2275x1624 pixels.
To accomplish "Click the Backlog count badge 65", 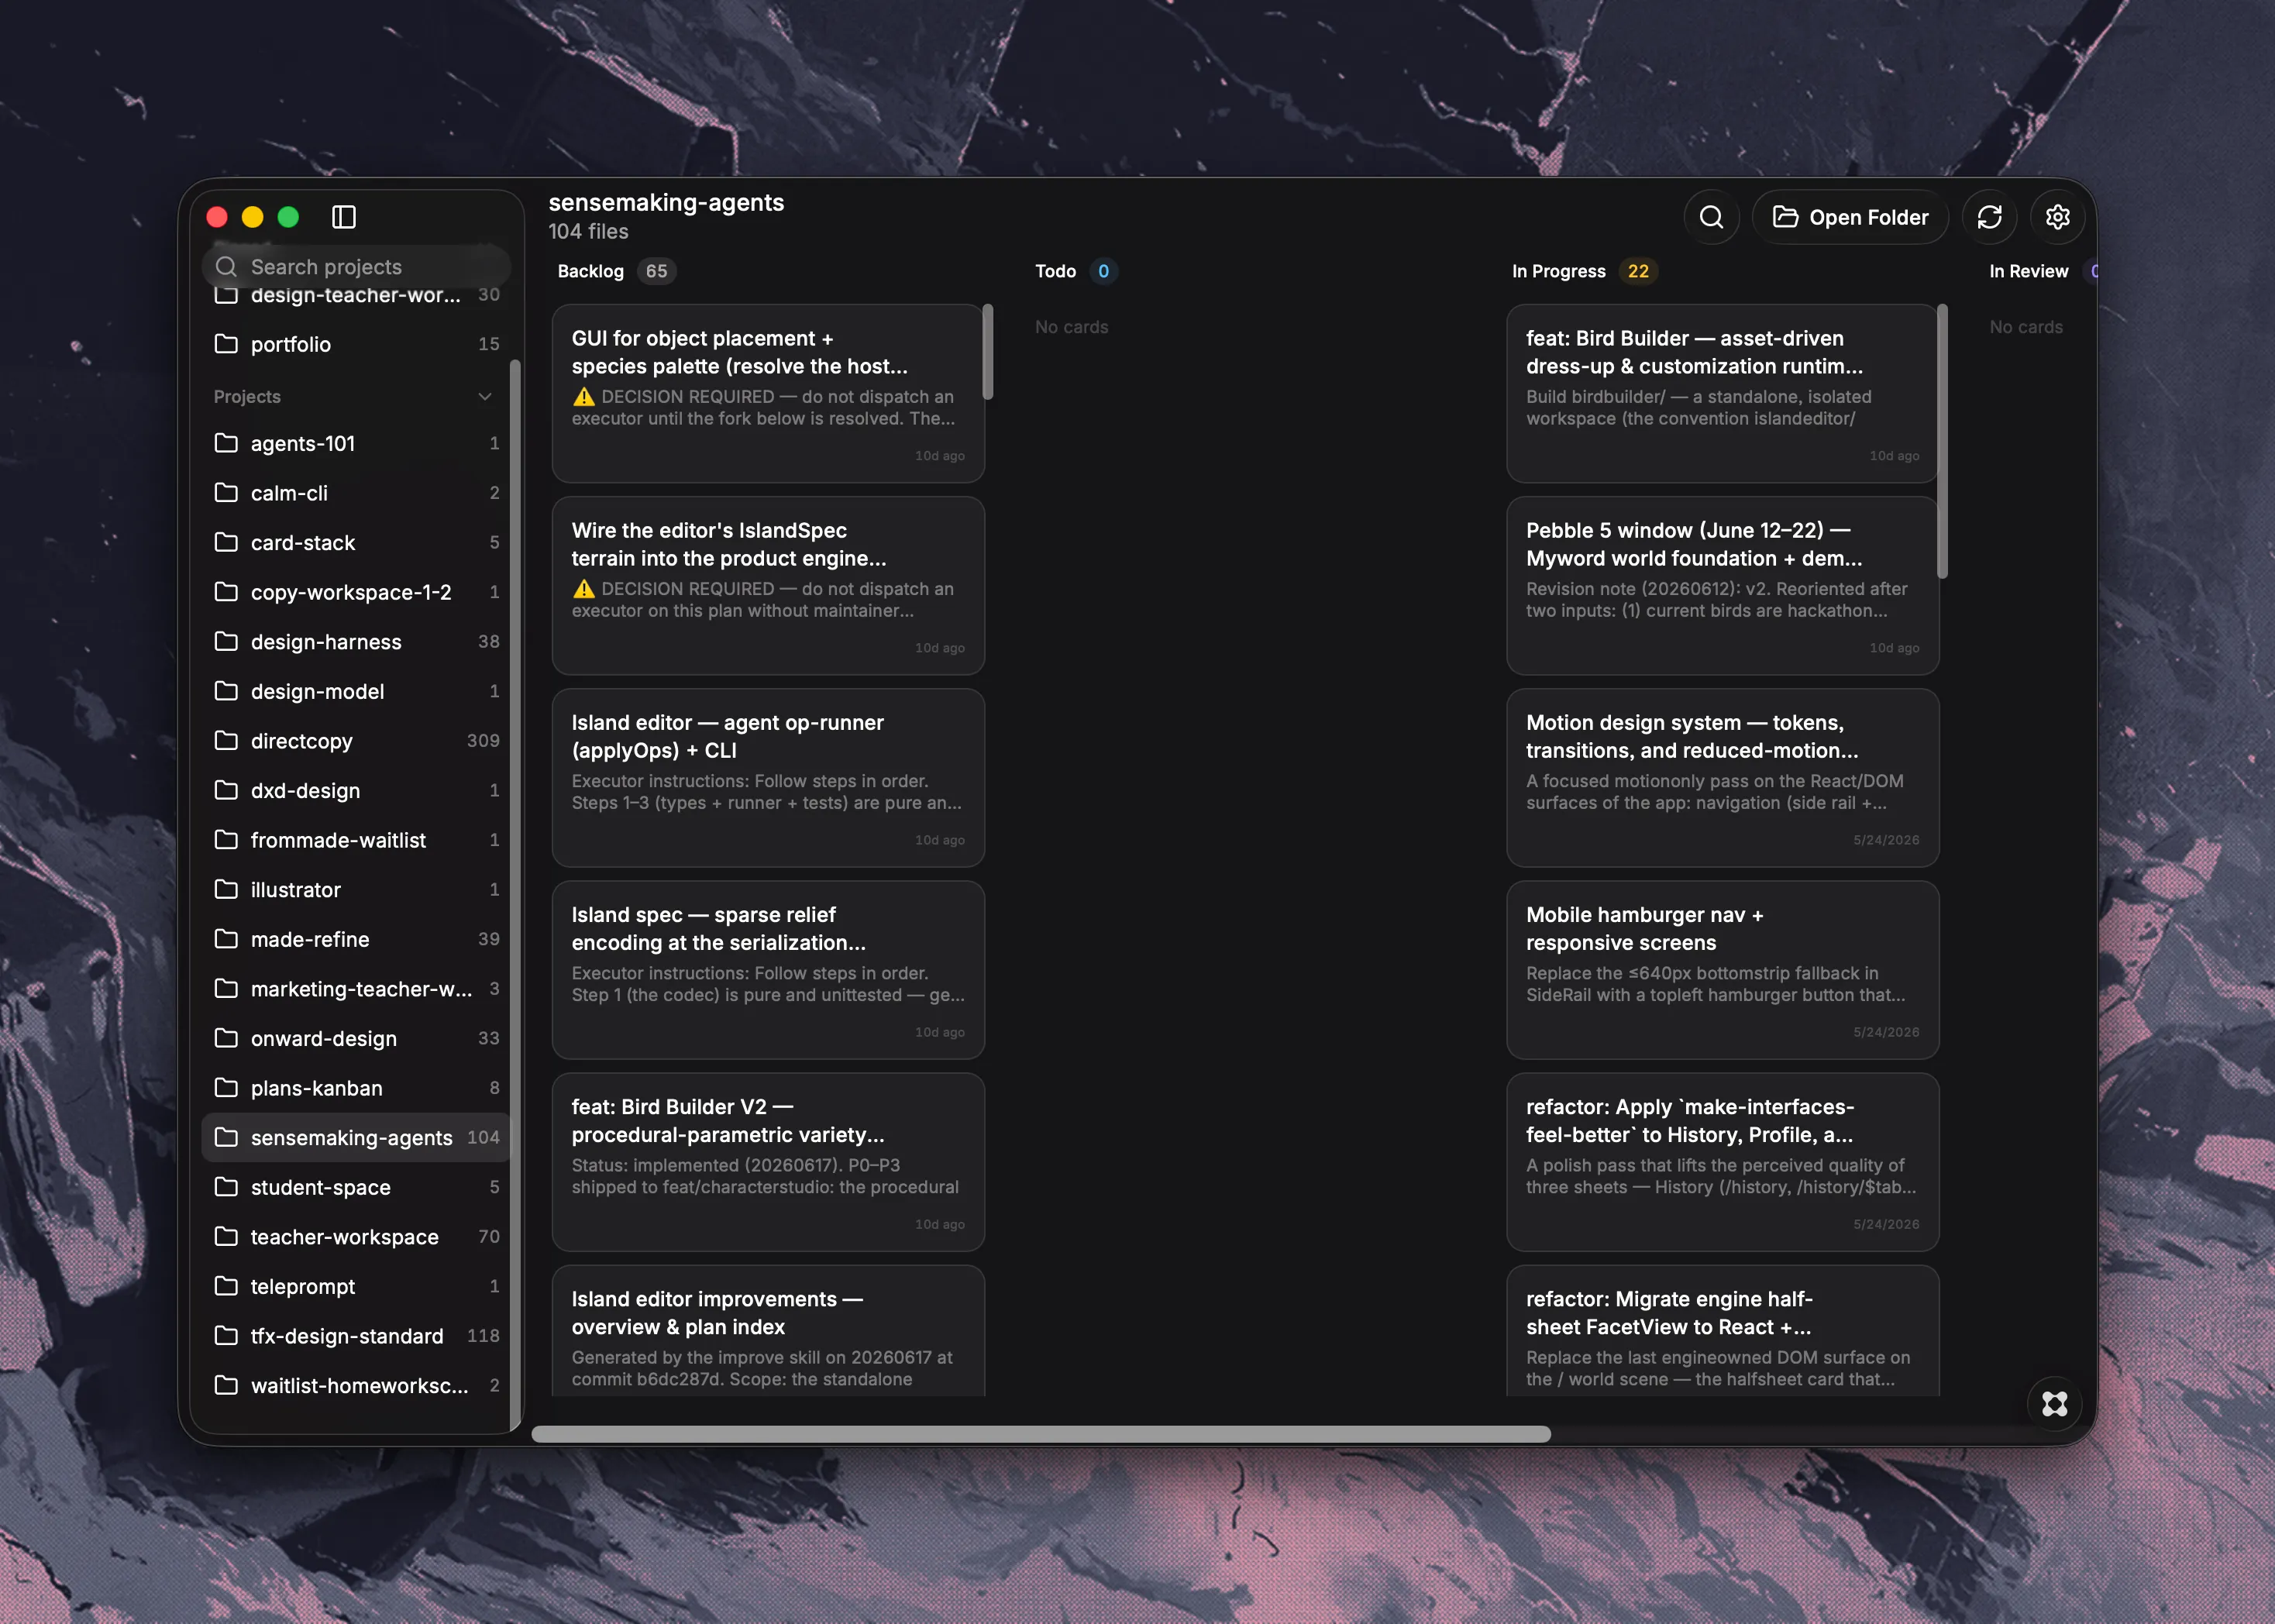I will pyautogui.click(x=656, y=271).
